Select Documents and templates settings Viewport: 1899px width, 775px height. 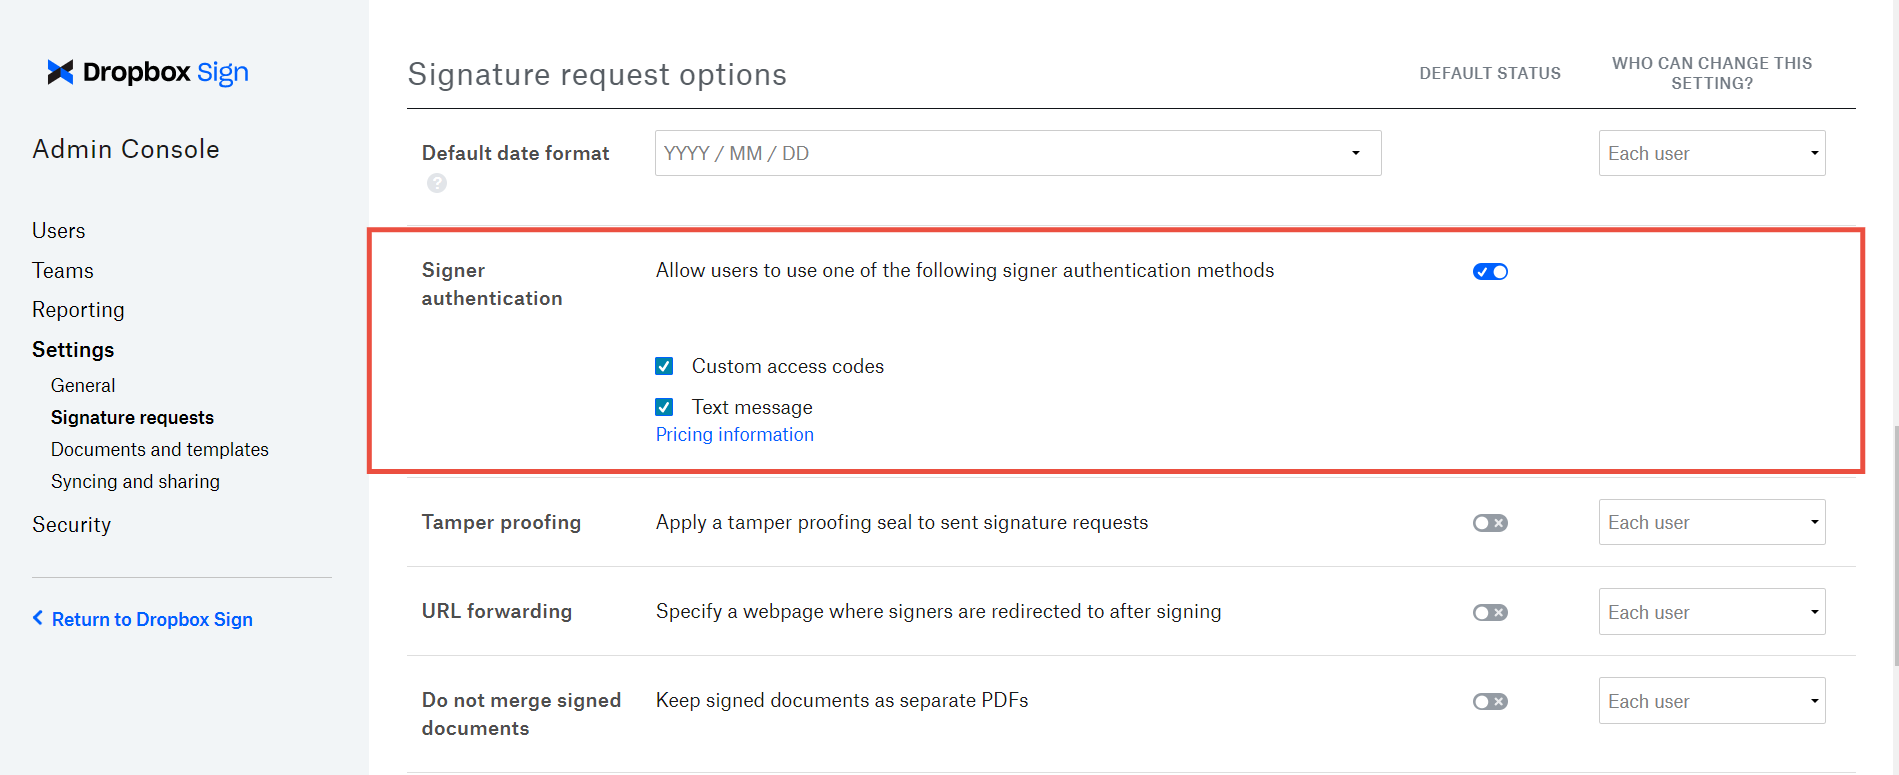(x=159, y=449)
